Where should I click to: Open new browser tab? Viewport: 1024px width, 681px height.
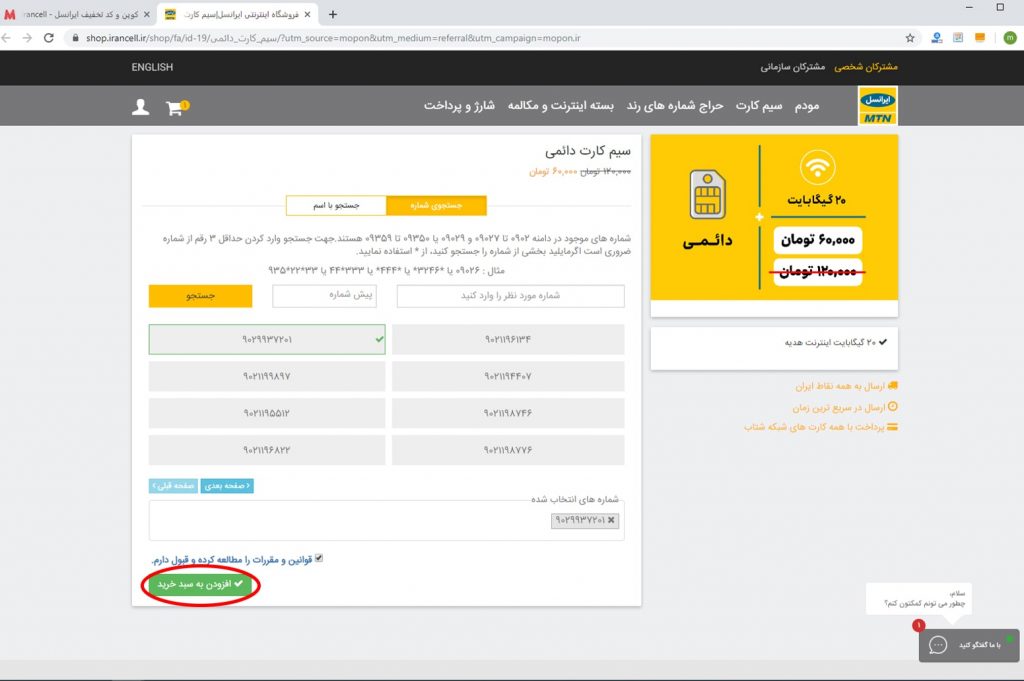click(332, 14)
